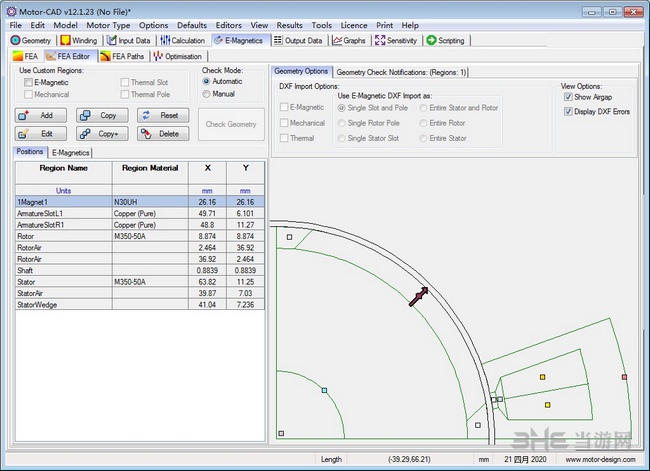This screenshot has height=471, width=650.
Task: Select the Shaft region row
Action: click(x=140, y=270)
